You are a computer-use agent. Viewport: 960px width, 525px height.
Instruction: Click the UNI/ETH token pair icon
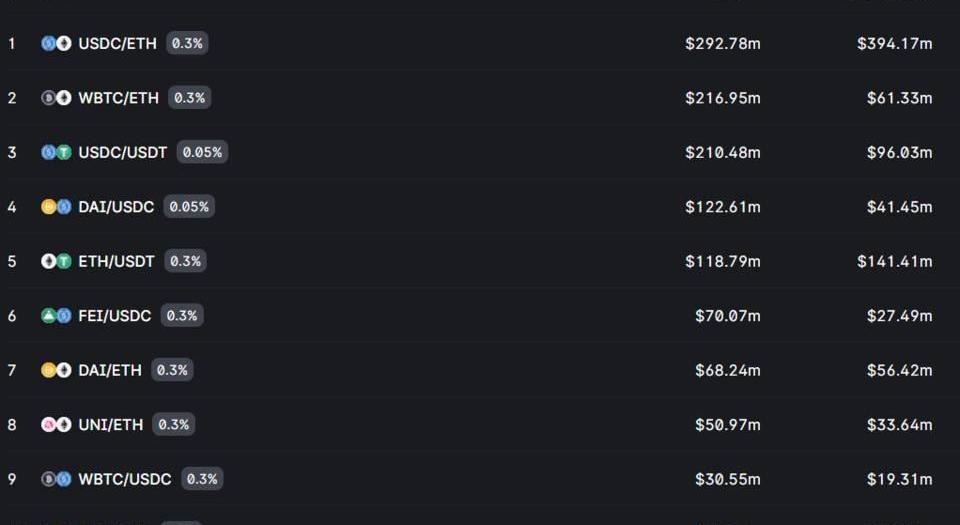(56, 425)
